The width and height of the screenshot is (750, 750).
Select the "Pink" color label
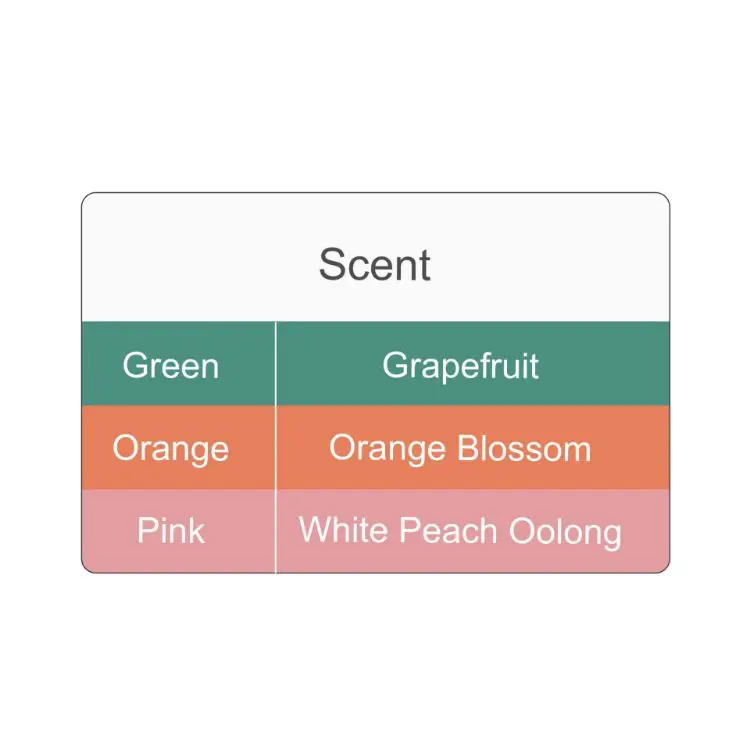tap(170, 530)
